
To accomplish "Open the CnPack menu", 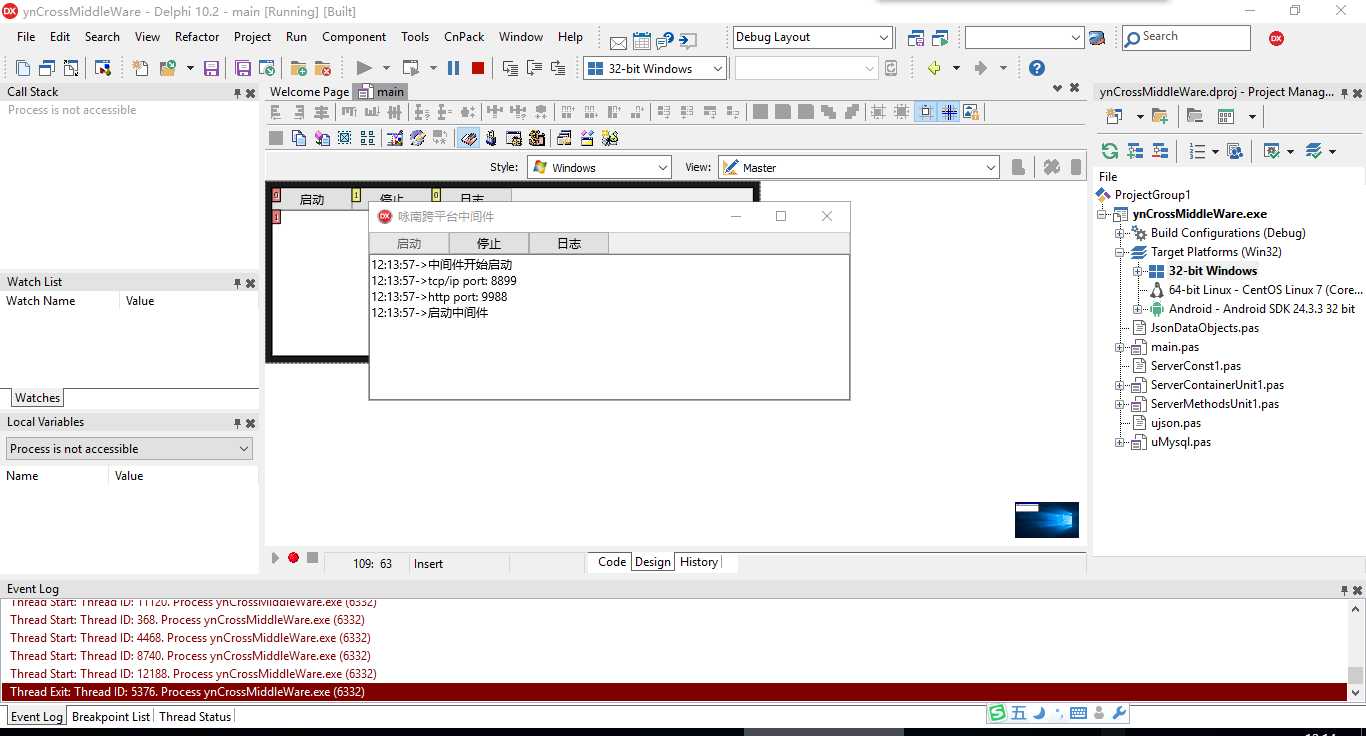I will (464, 37).
